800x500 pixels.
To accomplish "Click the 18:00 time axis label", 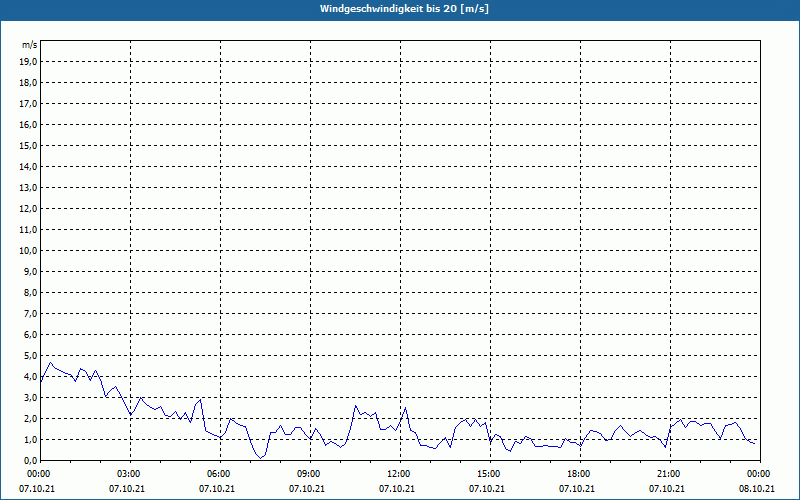I will click(580, 474).
